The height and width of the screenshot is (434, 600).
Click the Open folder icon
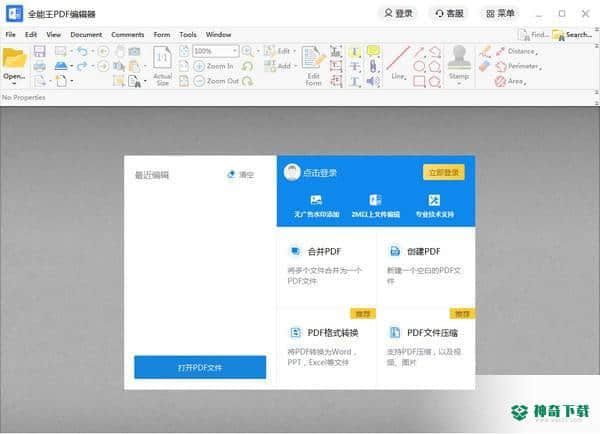tap(14, 59)
